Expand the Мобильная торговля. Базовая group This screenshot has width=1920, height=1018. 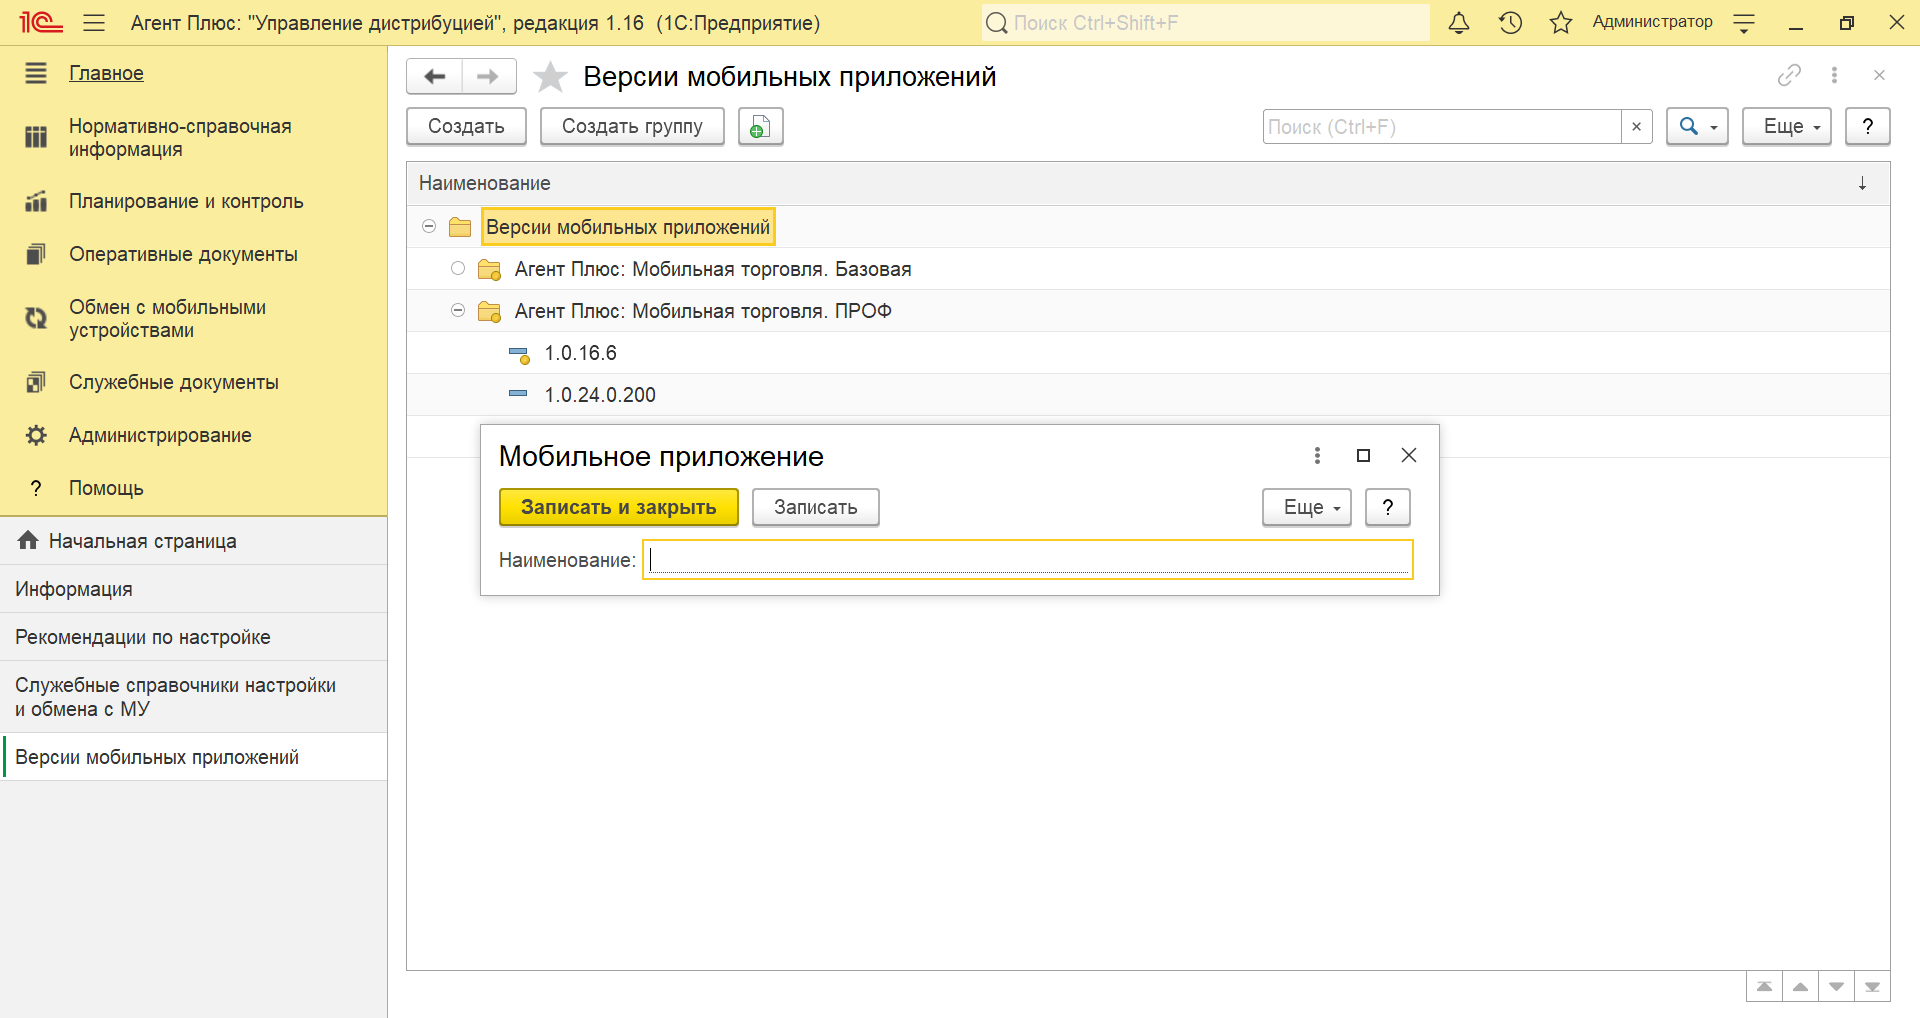tap(458, 268)
